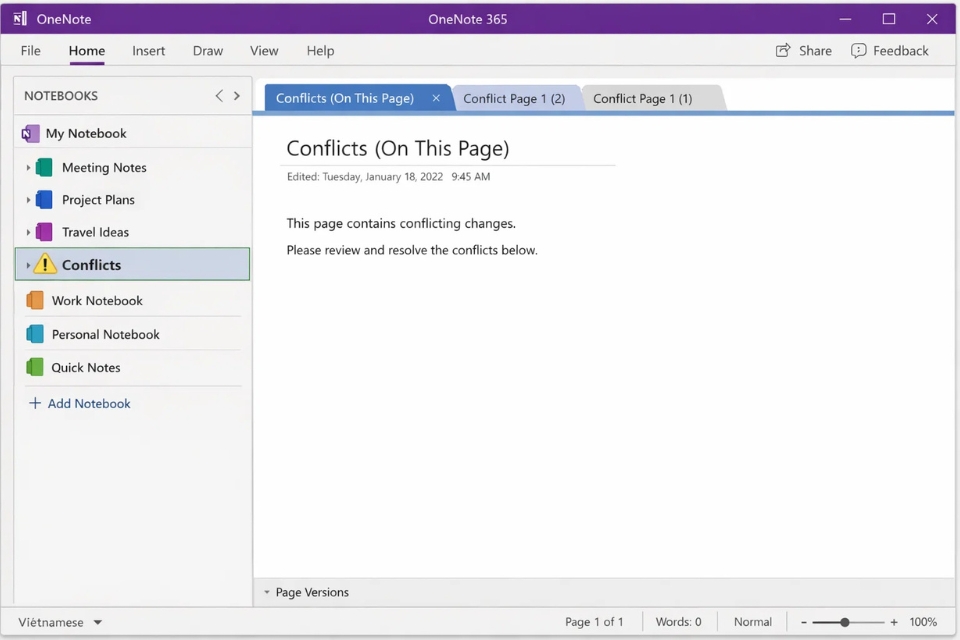Click the Words: 0 count in the status bar
This screenshot has width=960, height=640.
tap(678, 622)
